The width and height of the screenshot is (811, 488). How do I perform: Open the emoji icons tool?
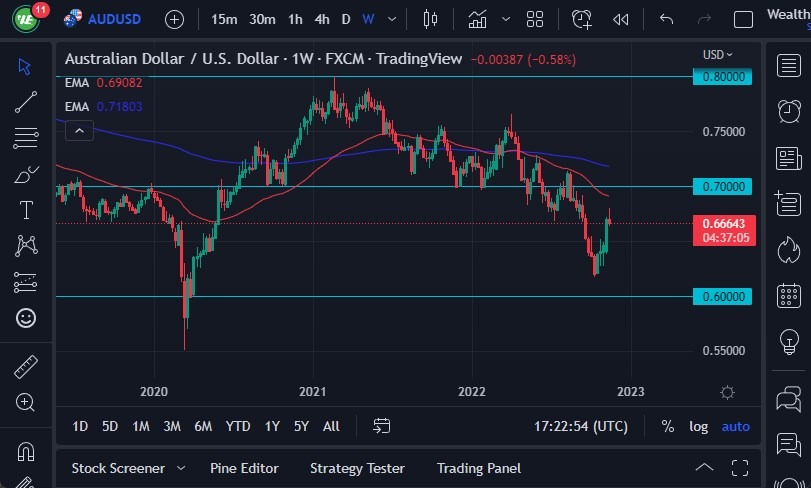coord(26,318)
